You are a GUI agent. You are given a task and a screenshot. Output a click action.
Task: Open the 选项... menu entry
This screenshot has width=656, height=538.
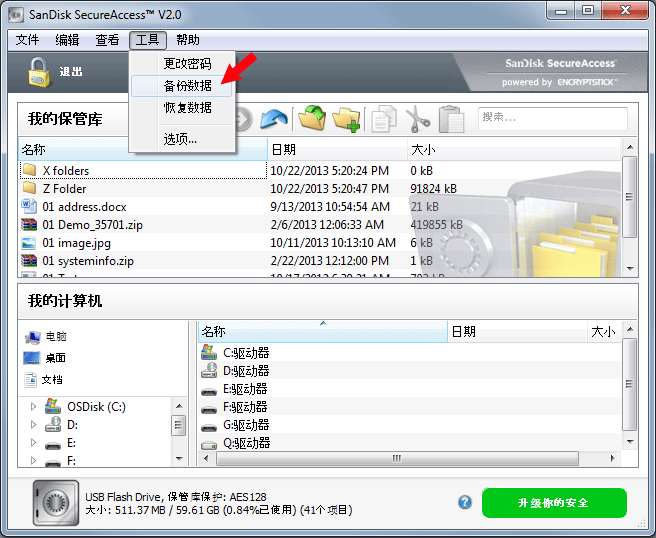coord(180,139)
